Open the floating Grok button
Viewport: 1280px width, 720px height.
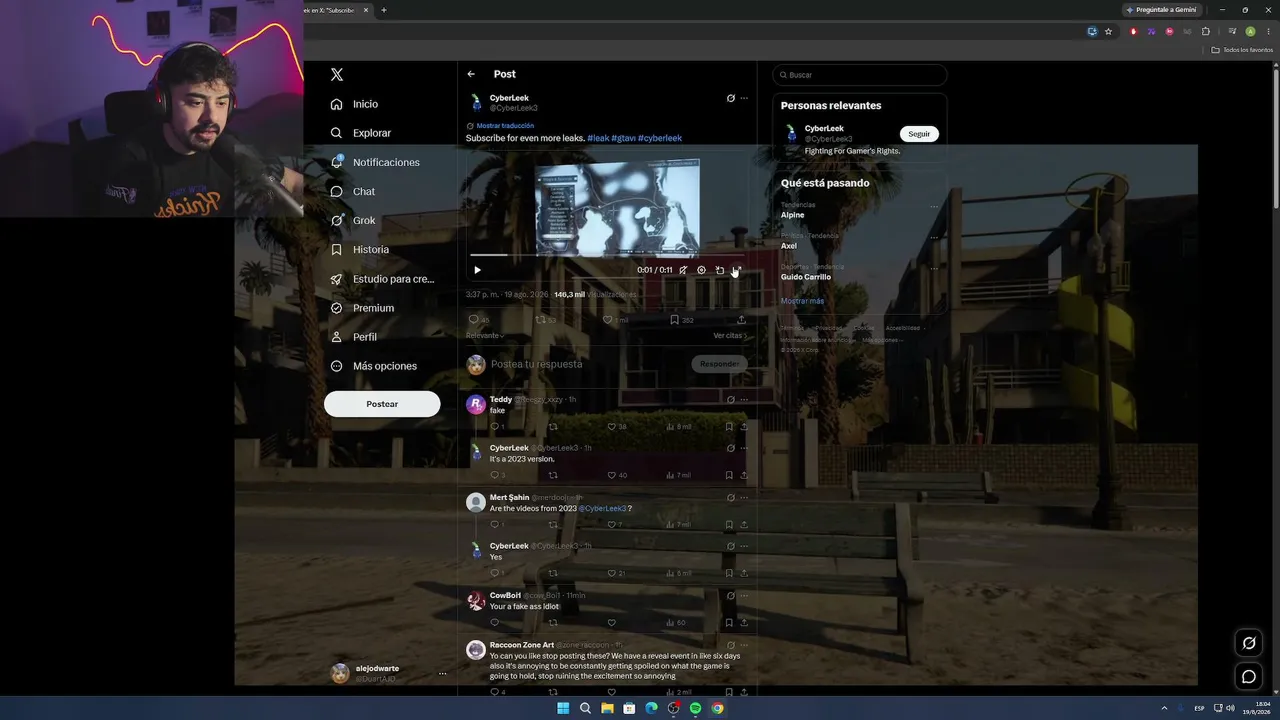point(1249,643)
